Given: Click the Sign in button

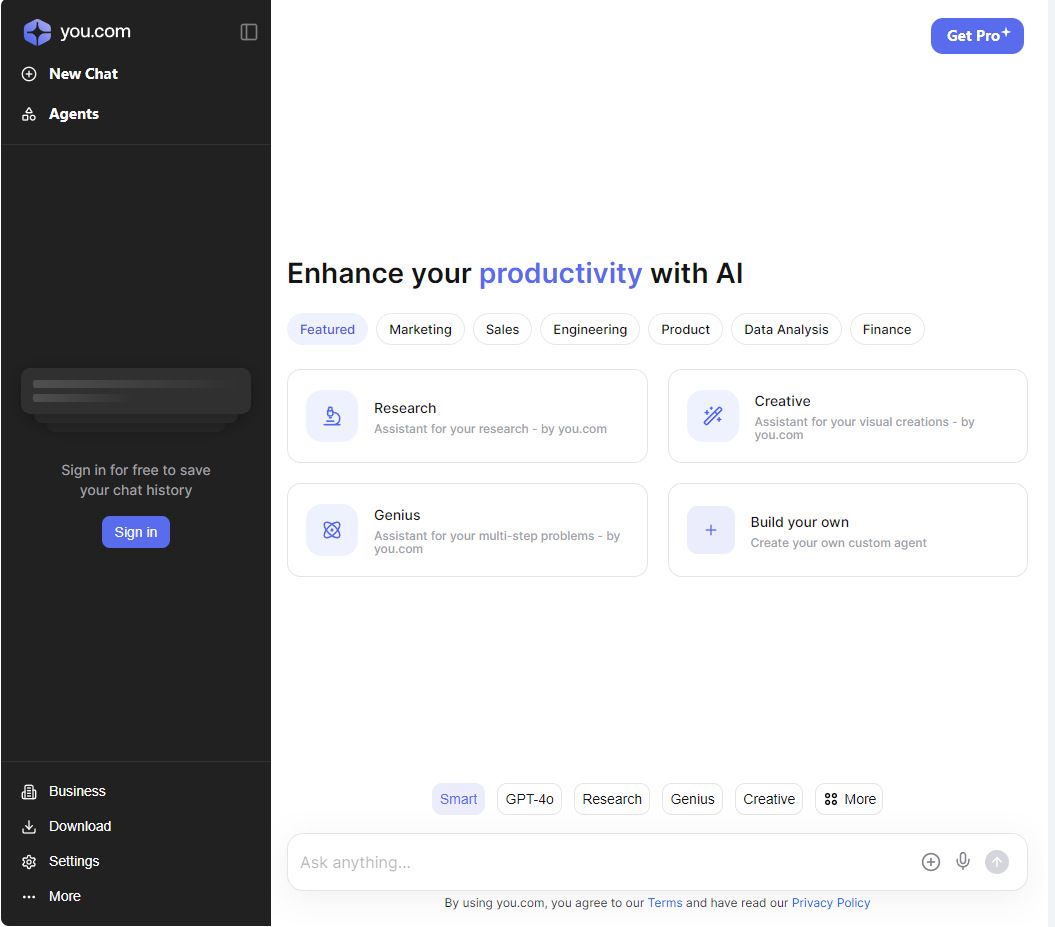Looking at the screenshot, I should pyautogui.click(x=136, y=532).
